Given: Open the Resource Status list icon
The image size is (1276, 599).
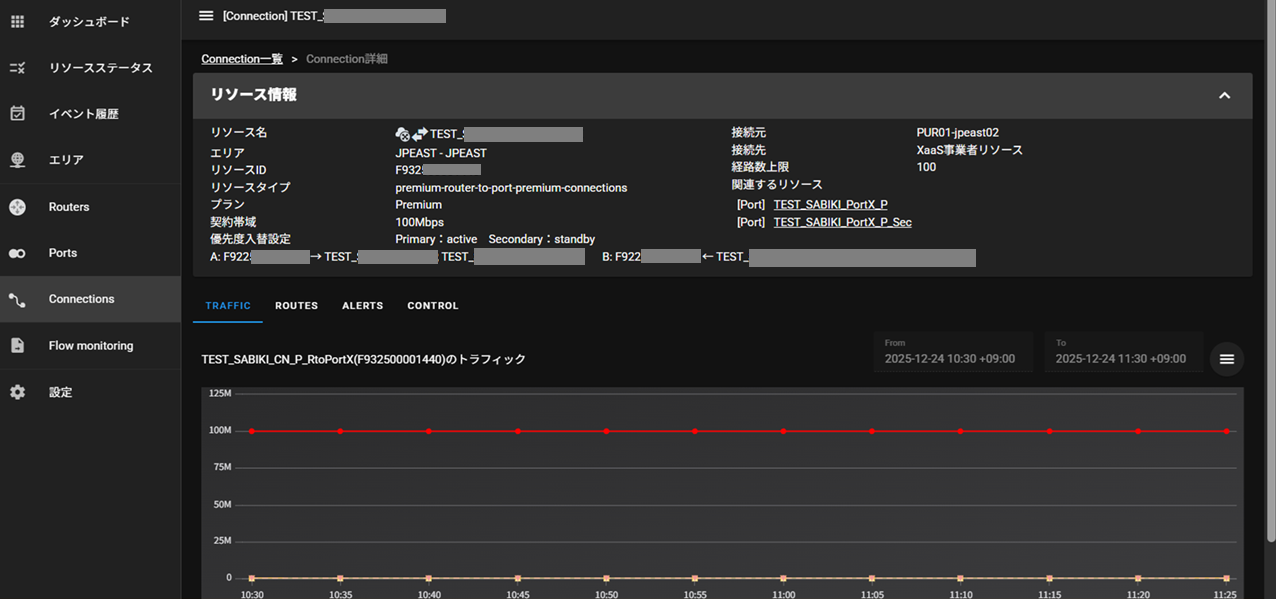Looking at the screenshot, I should (x=17, y=68).
